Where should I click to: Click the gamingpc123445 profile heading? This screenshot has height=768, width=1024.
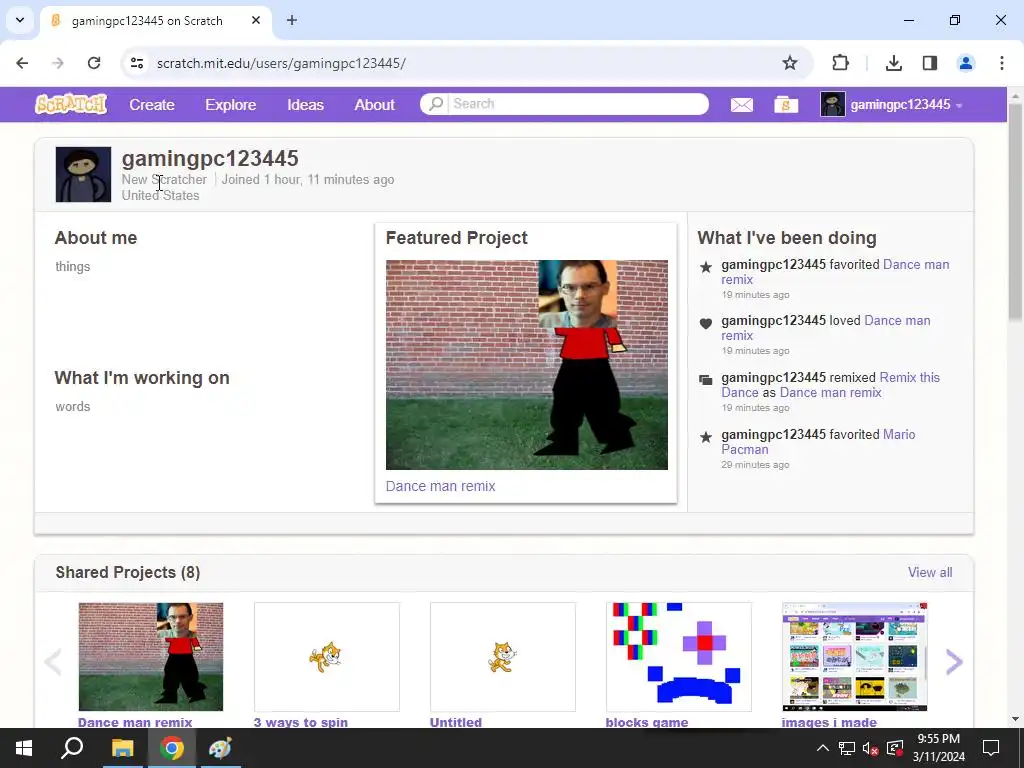pos(210,158)
